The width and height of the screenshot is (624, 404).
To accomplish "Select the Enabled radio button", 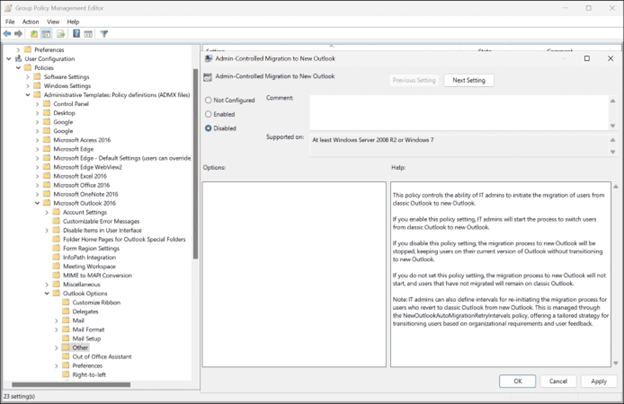I will pos(208,114).
